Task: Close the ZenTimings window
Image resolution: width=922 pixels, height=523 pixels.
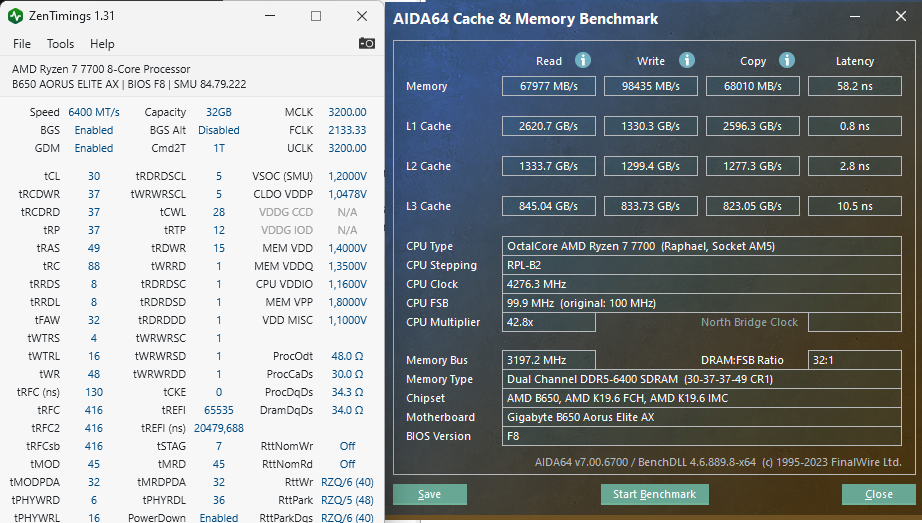Action: point(360,16)
